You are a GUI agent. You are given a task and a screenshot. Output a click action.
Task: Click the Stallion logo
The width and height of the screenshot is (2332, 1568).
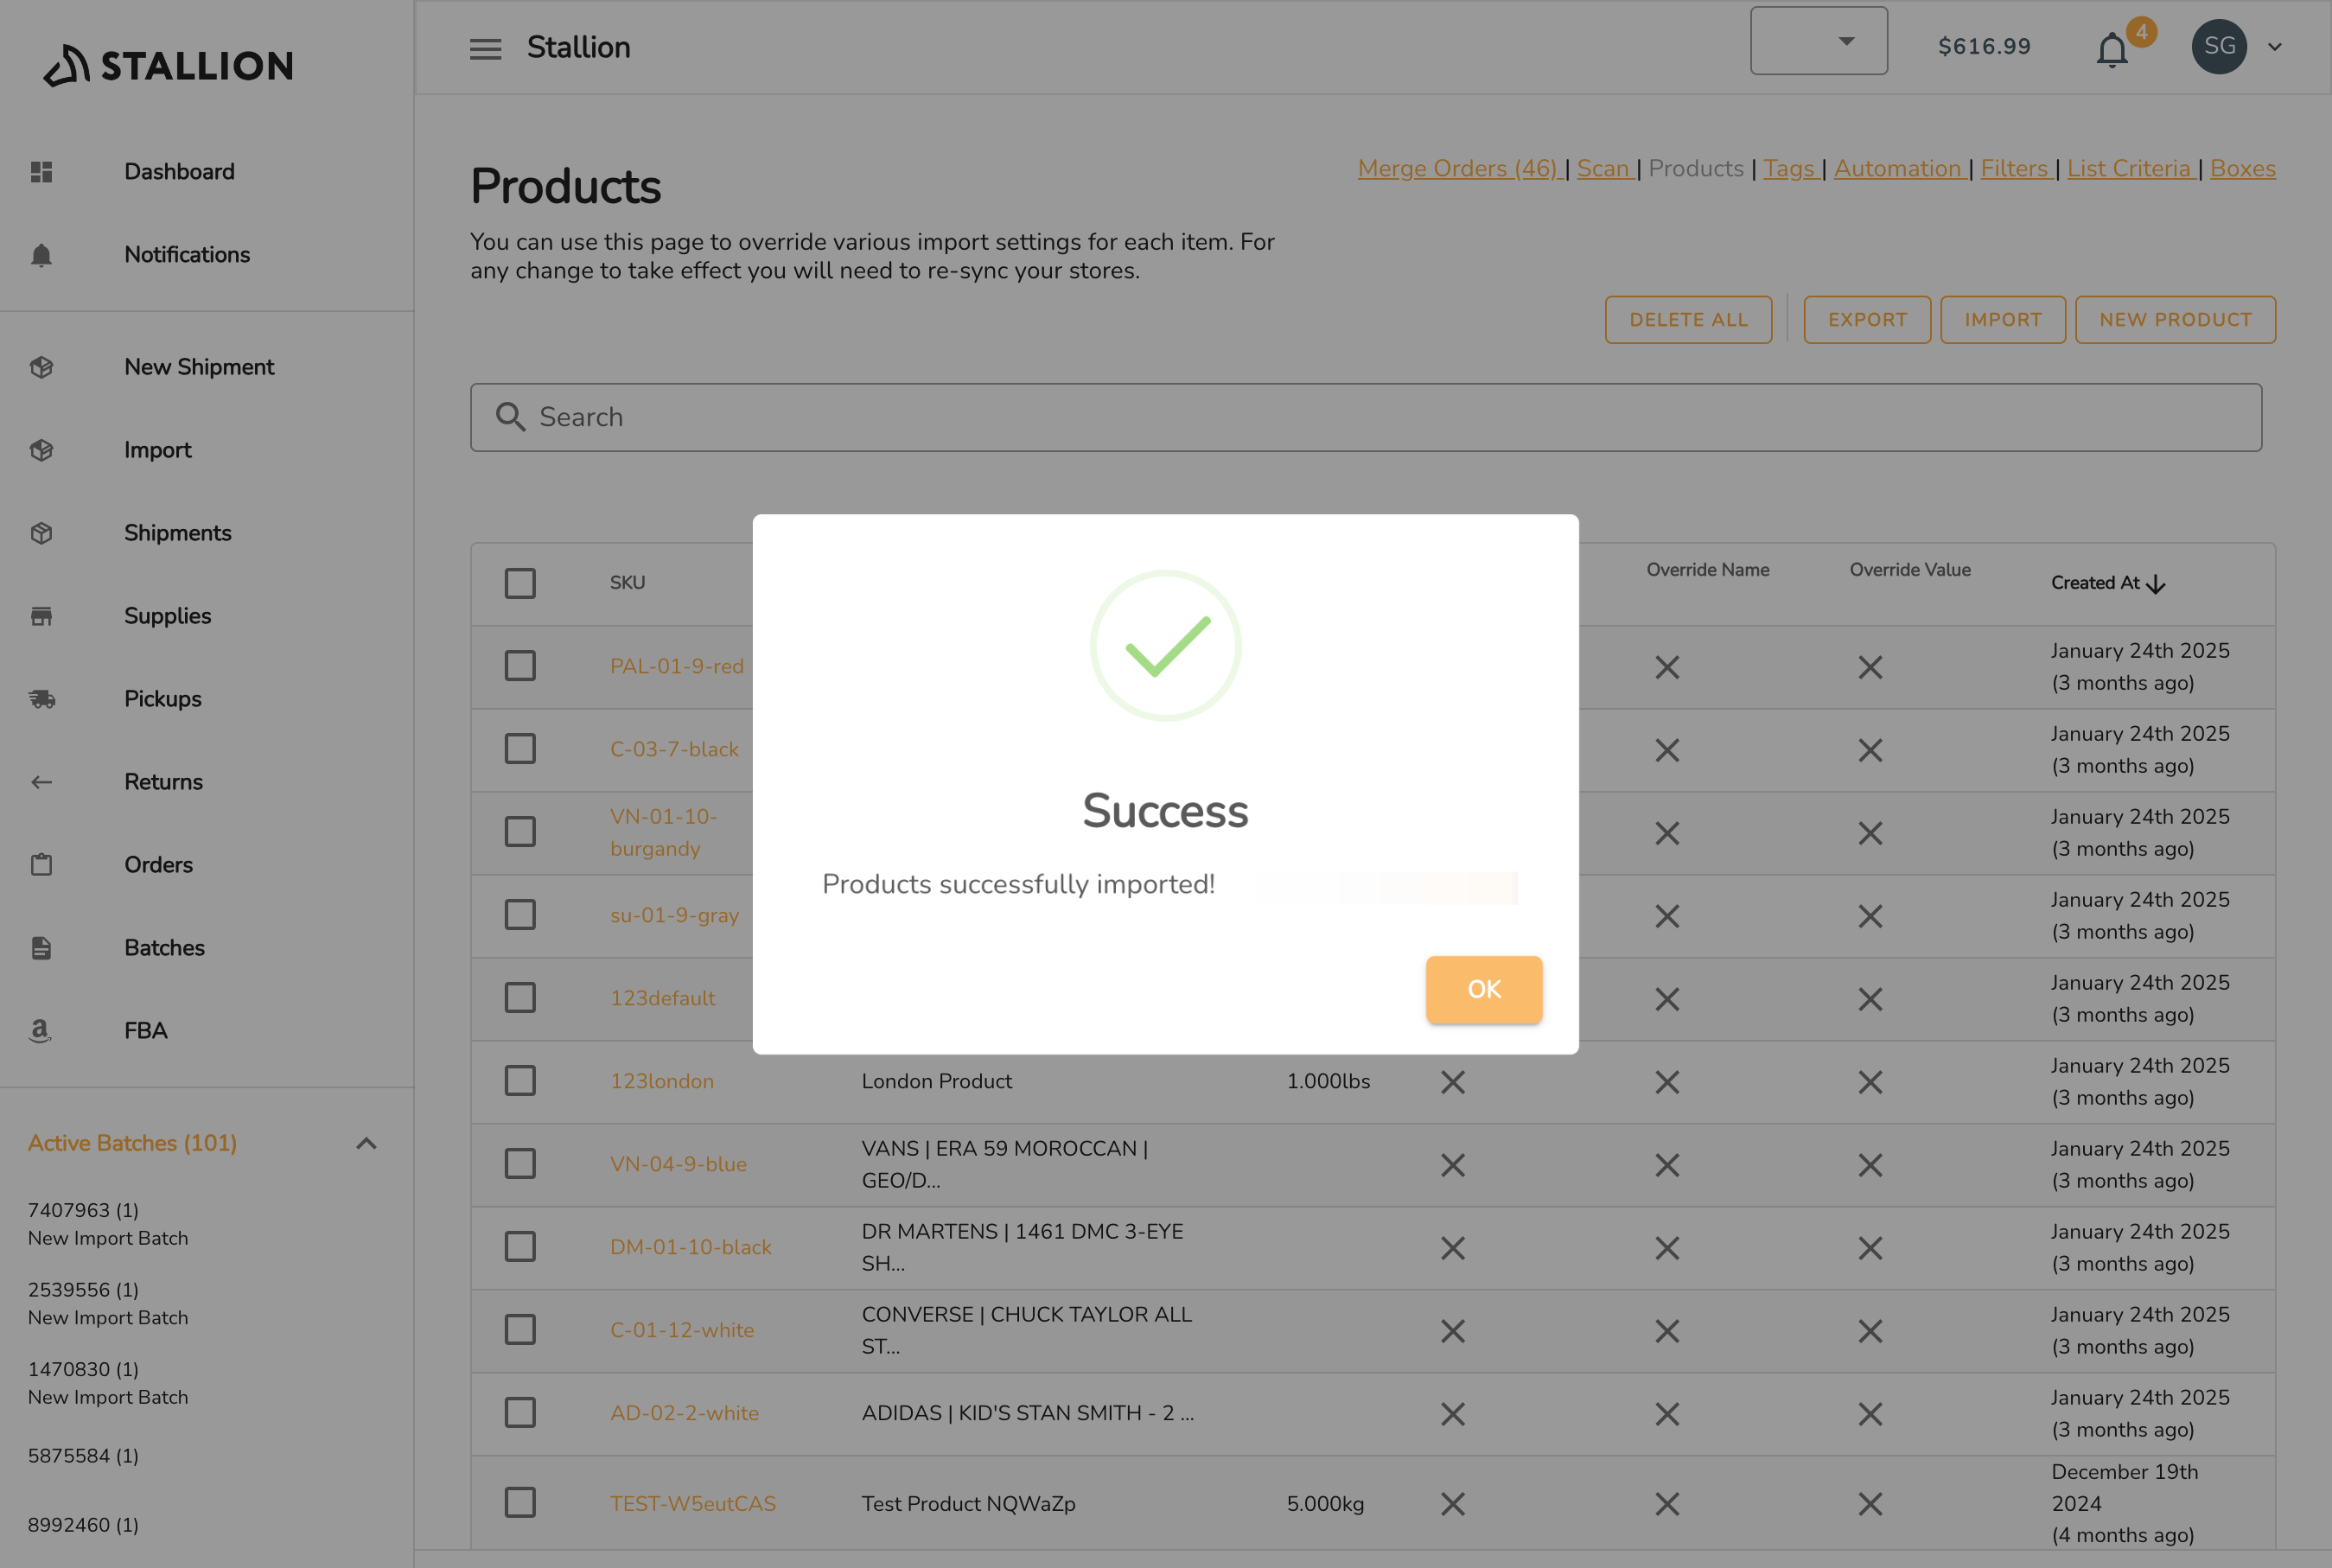pos(168,65)
